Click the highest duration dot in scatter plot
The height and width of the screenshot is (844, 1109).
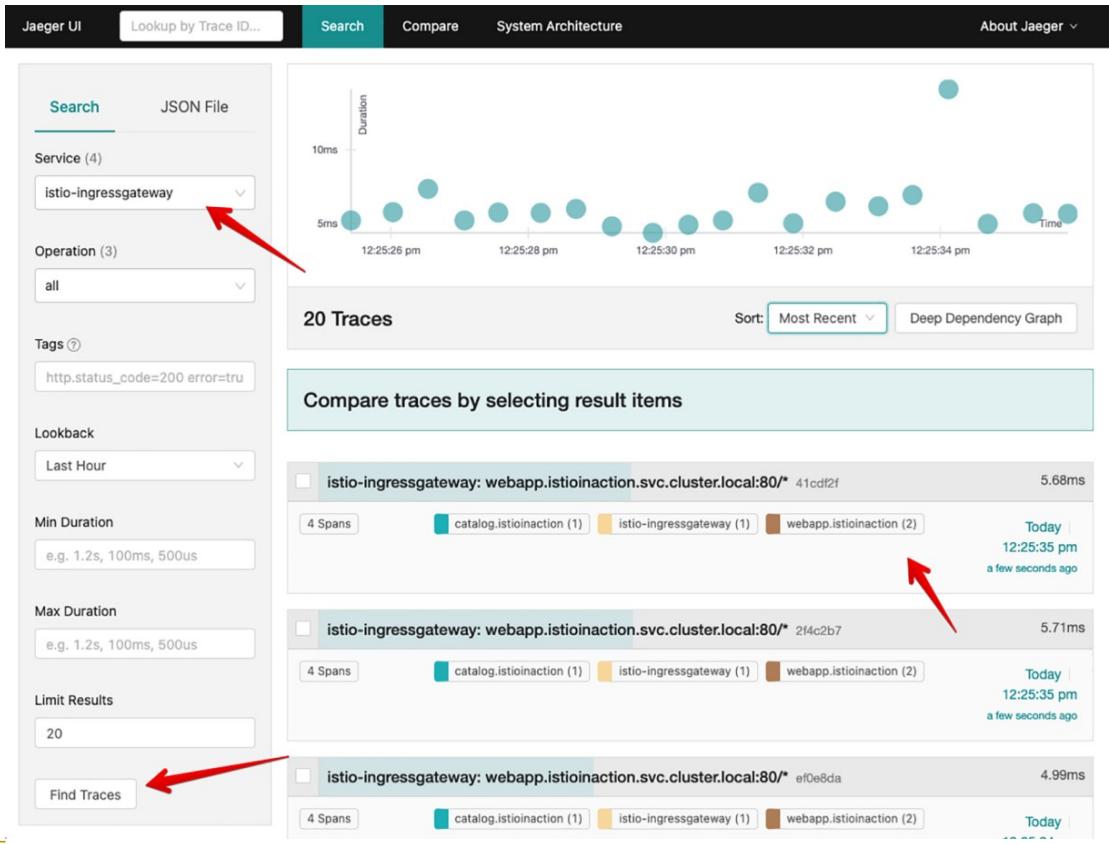[948, 89]
